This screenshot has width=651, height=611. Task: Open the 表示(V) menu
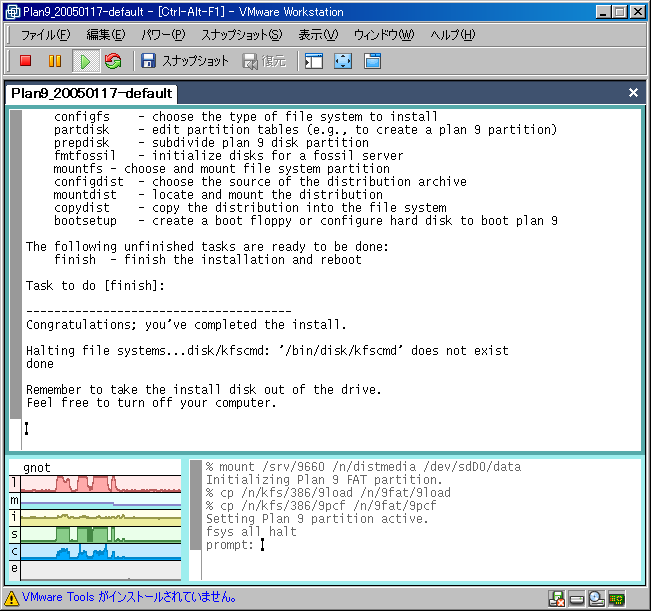click(x=318, y=35)
